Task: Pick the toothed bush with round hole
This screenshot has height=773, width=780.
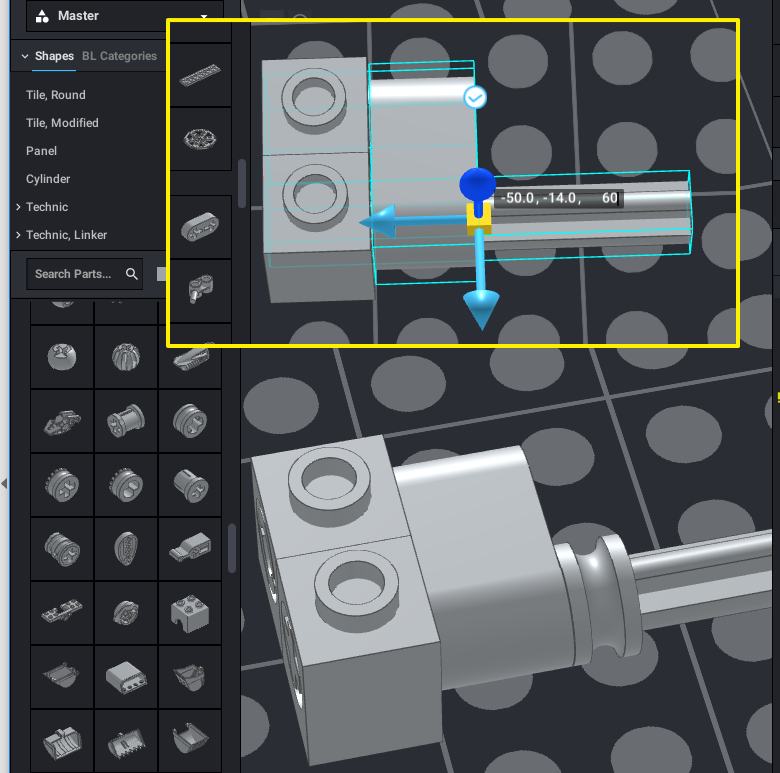Action: pyautogui.click(x=126, y=485)
